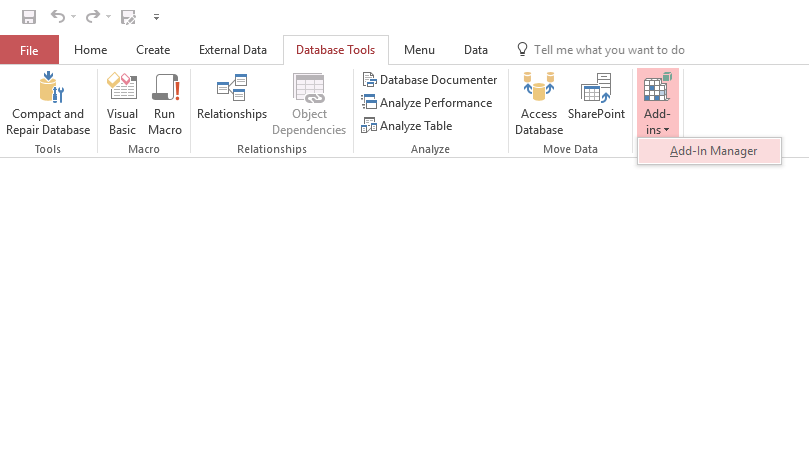Image resolution: width=809 pixels, height=470 pixels.
Task: Open the Visual Basic editor
Action: coord(122,104)
